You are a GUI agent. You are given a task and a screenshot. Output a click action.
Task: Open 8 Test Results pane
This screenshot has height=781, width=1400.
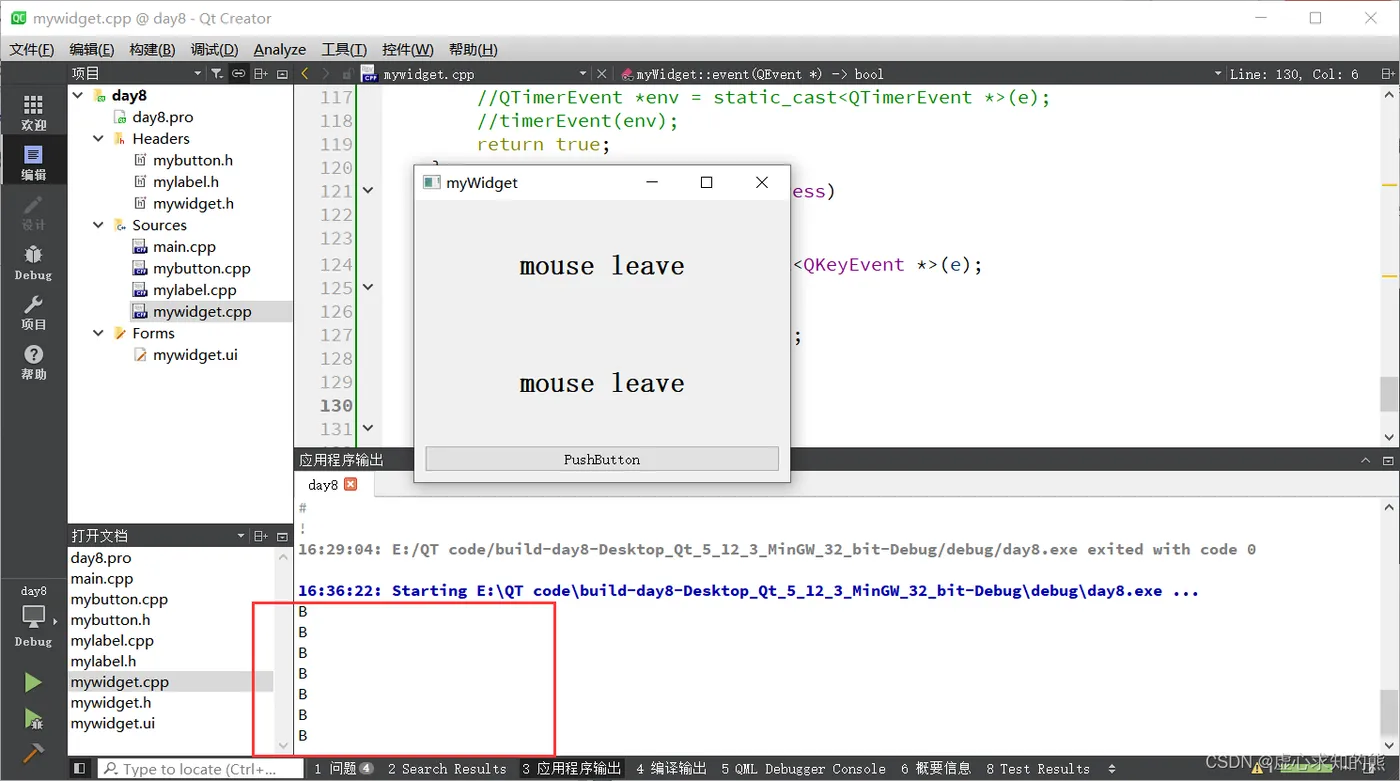1037,768
